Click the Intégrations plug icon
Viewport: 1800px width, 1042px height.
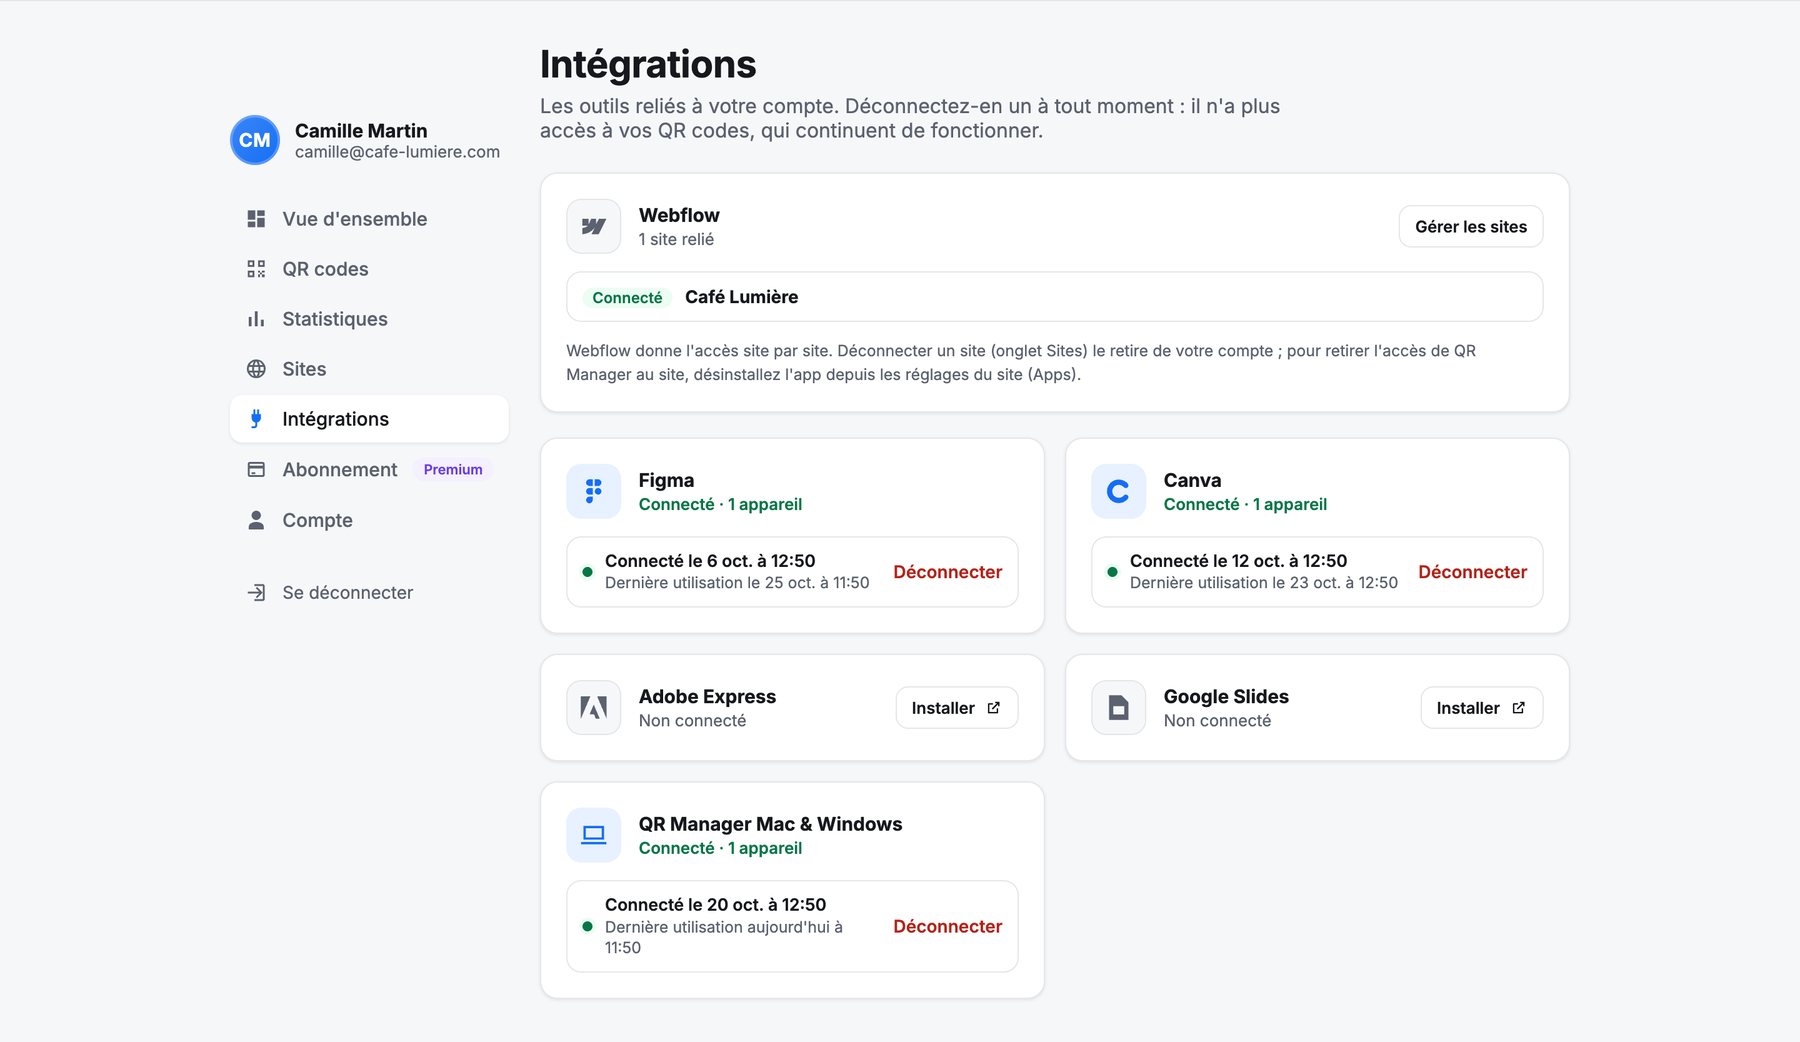(x=256, y=419)
